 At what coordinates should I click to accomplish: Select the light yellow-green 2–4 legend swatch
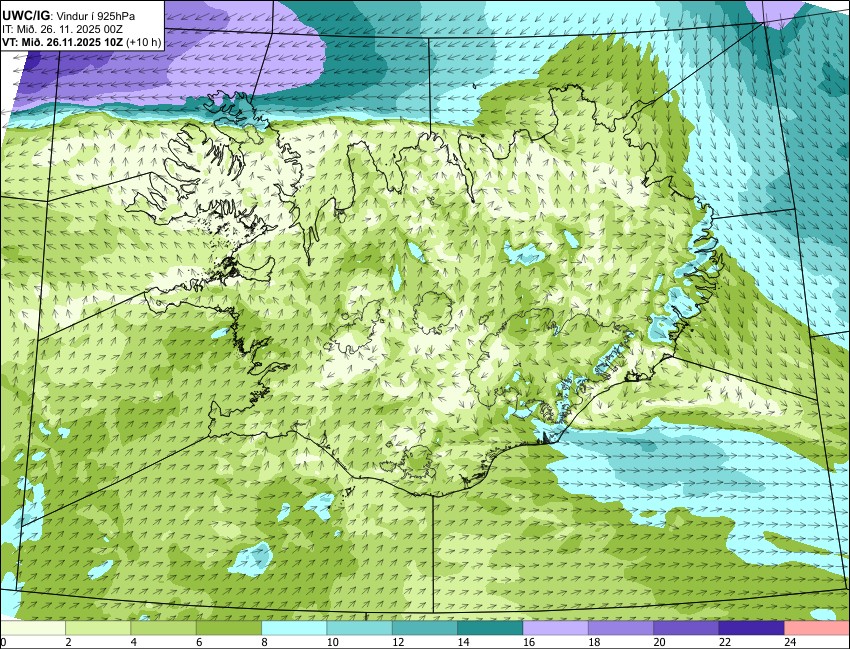pyautogui.click(x=98, y=628)
